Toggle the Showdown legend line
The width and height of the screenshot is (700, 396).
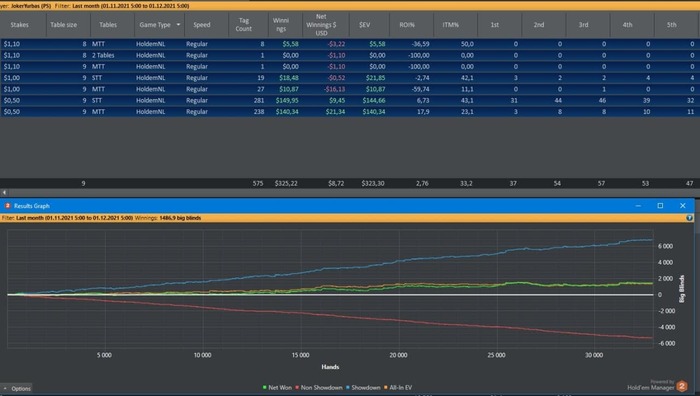click(363, 388)
